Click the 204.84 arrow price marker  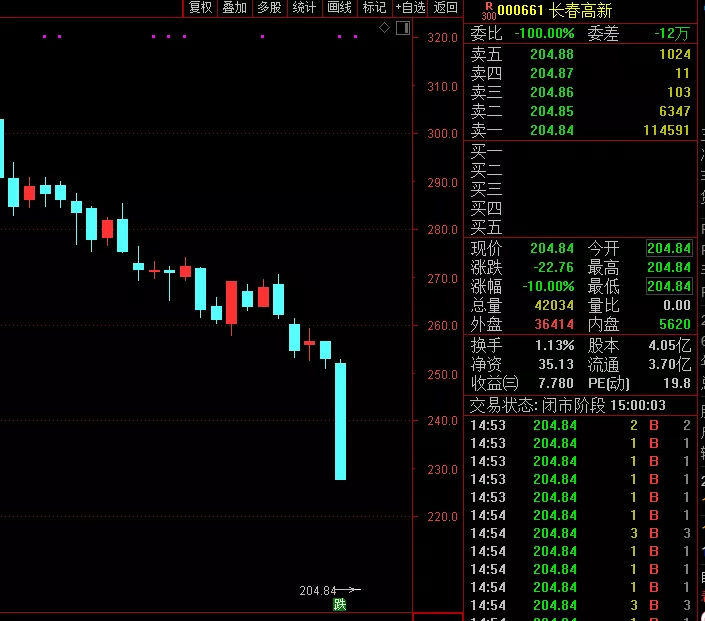coord(329,590)
